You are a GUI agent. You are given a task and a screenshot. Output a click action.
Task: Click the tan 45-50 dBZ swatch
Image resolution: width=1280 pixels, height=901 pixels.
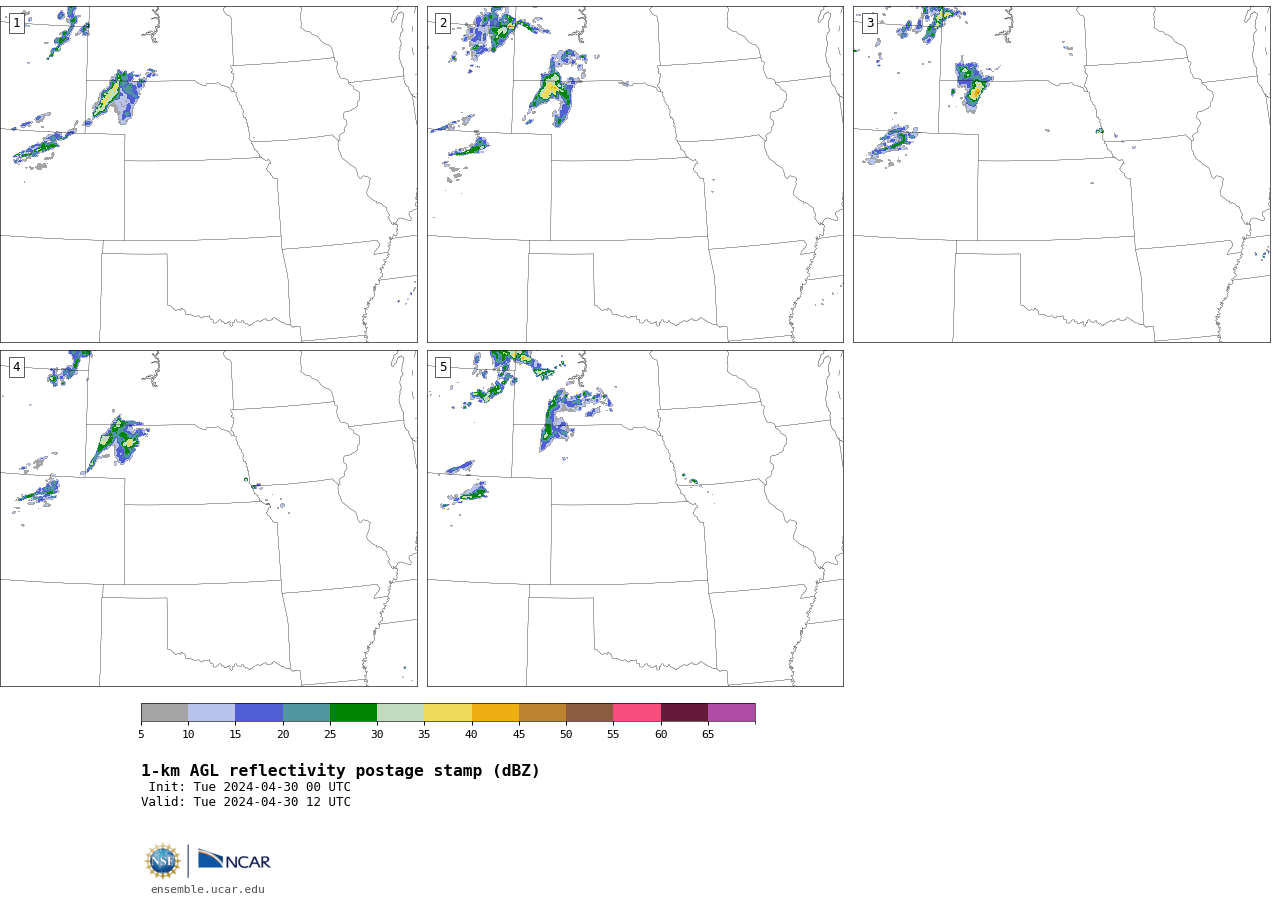click(542, 712)
